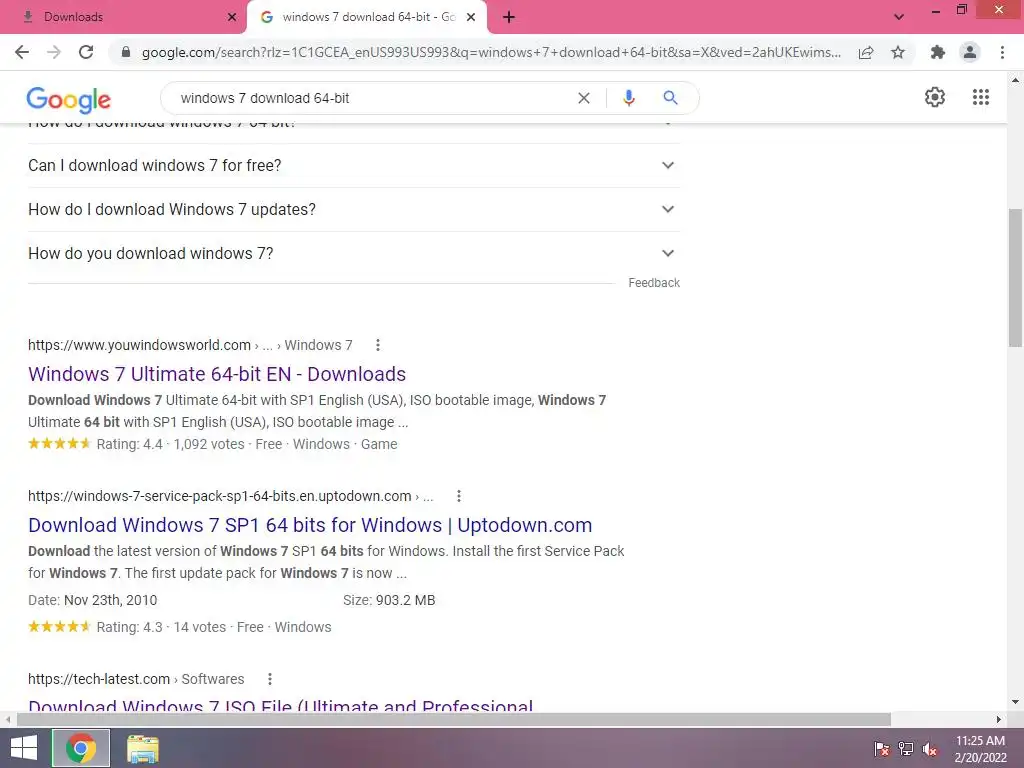The height and width of the screenshot is (768, 1024).
Task: Click the muted volume tray icon
Action: (930, 748)
